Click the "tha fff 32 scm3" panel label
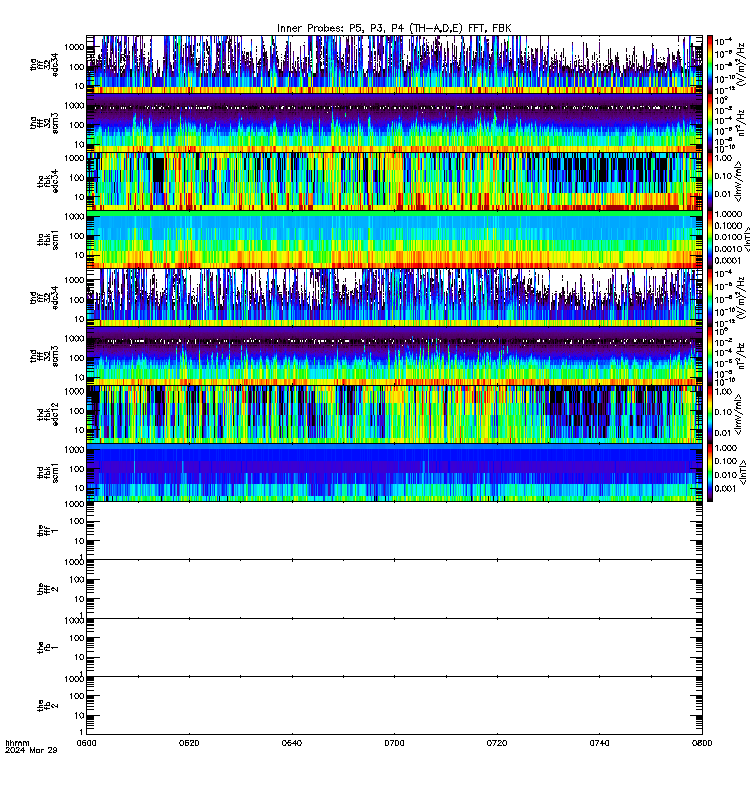The height and width of the screenshot is (800, 750). 44,123
